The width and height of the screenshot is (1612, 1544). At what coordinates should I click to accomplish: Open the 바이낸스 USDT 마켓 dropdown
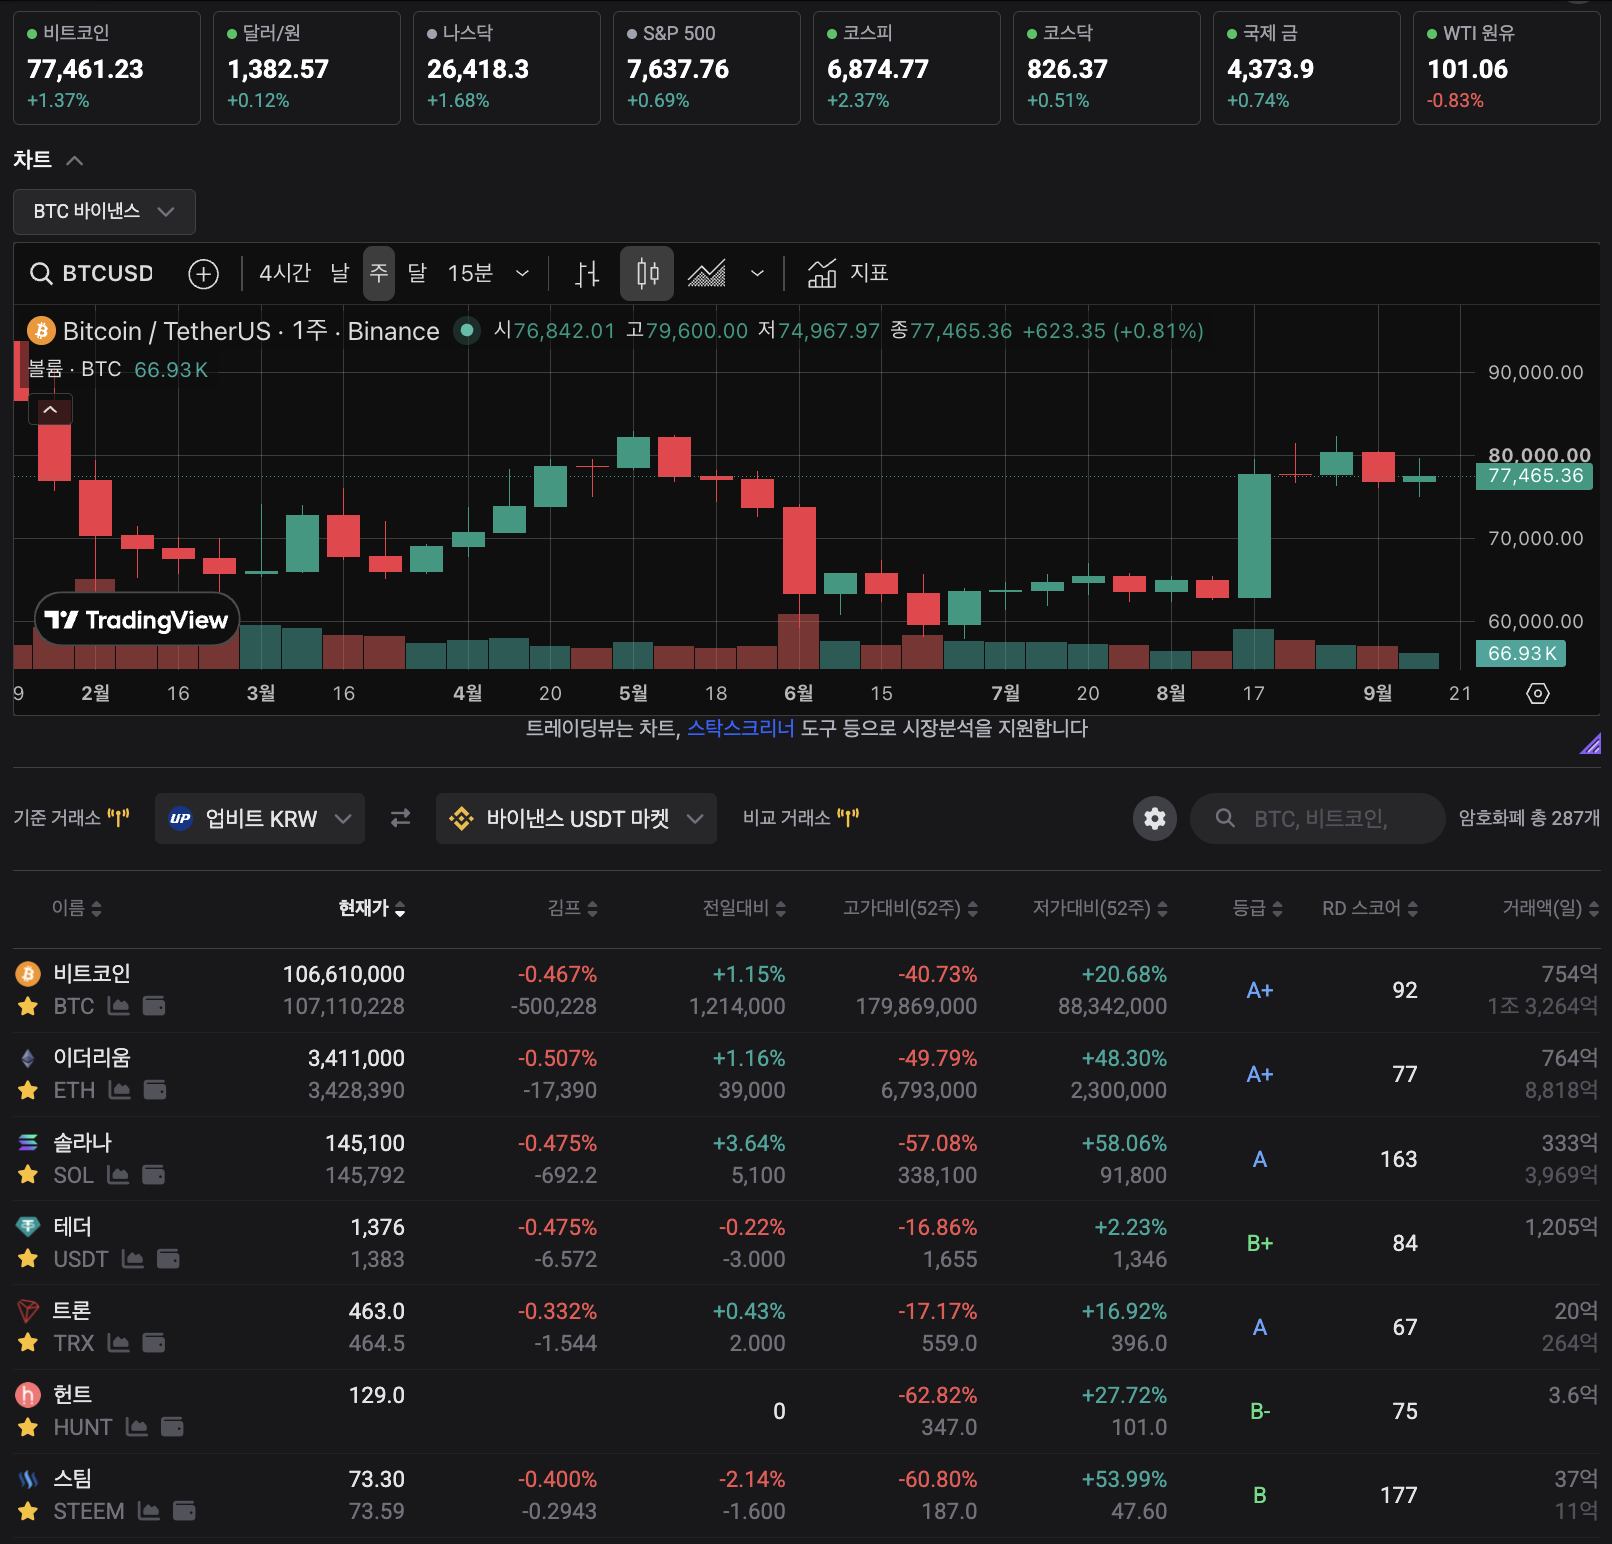(576, 819)
